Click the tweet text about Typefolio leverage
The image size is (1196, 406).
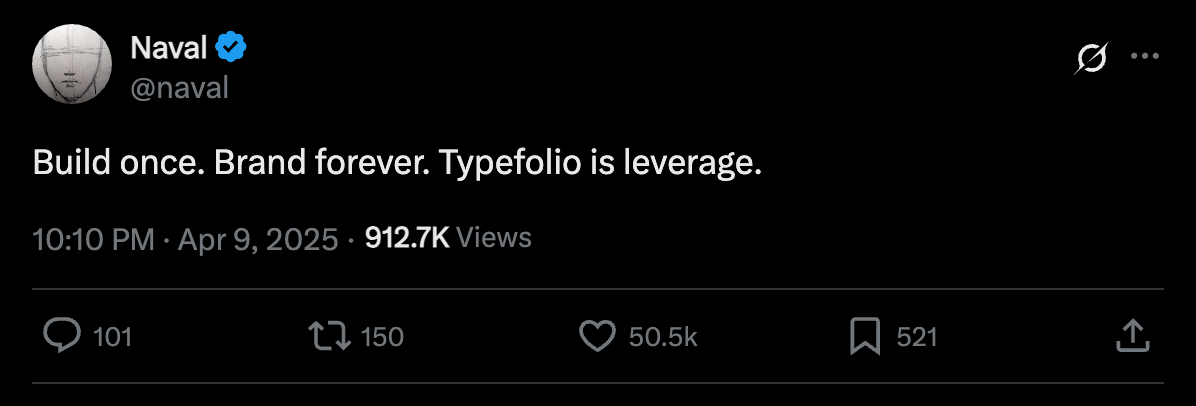click(397, 164)
